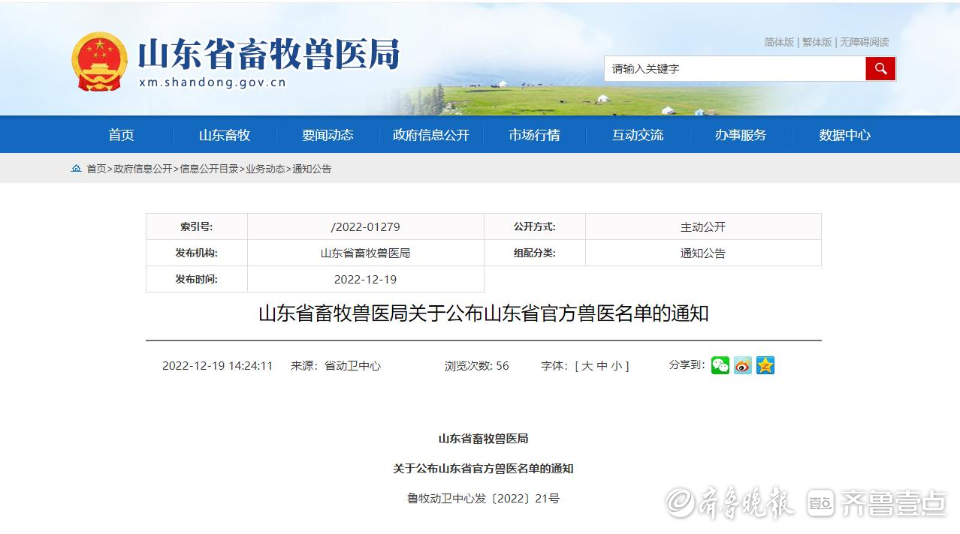Open 要闻动态 navigation item

click(x=328, y=135)
